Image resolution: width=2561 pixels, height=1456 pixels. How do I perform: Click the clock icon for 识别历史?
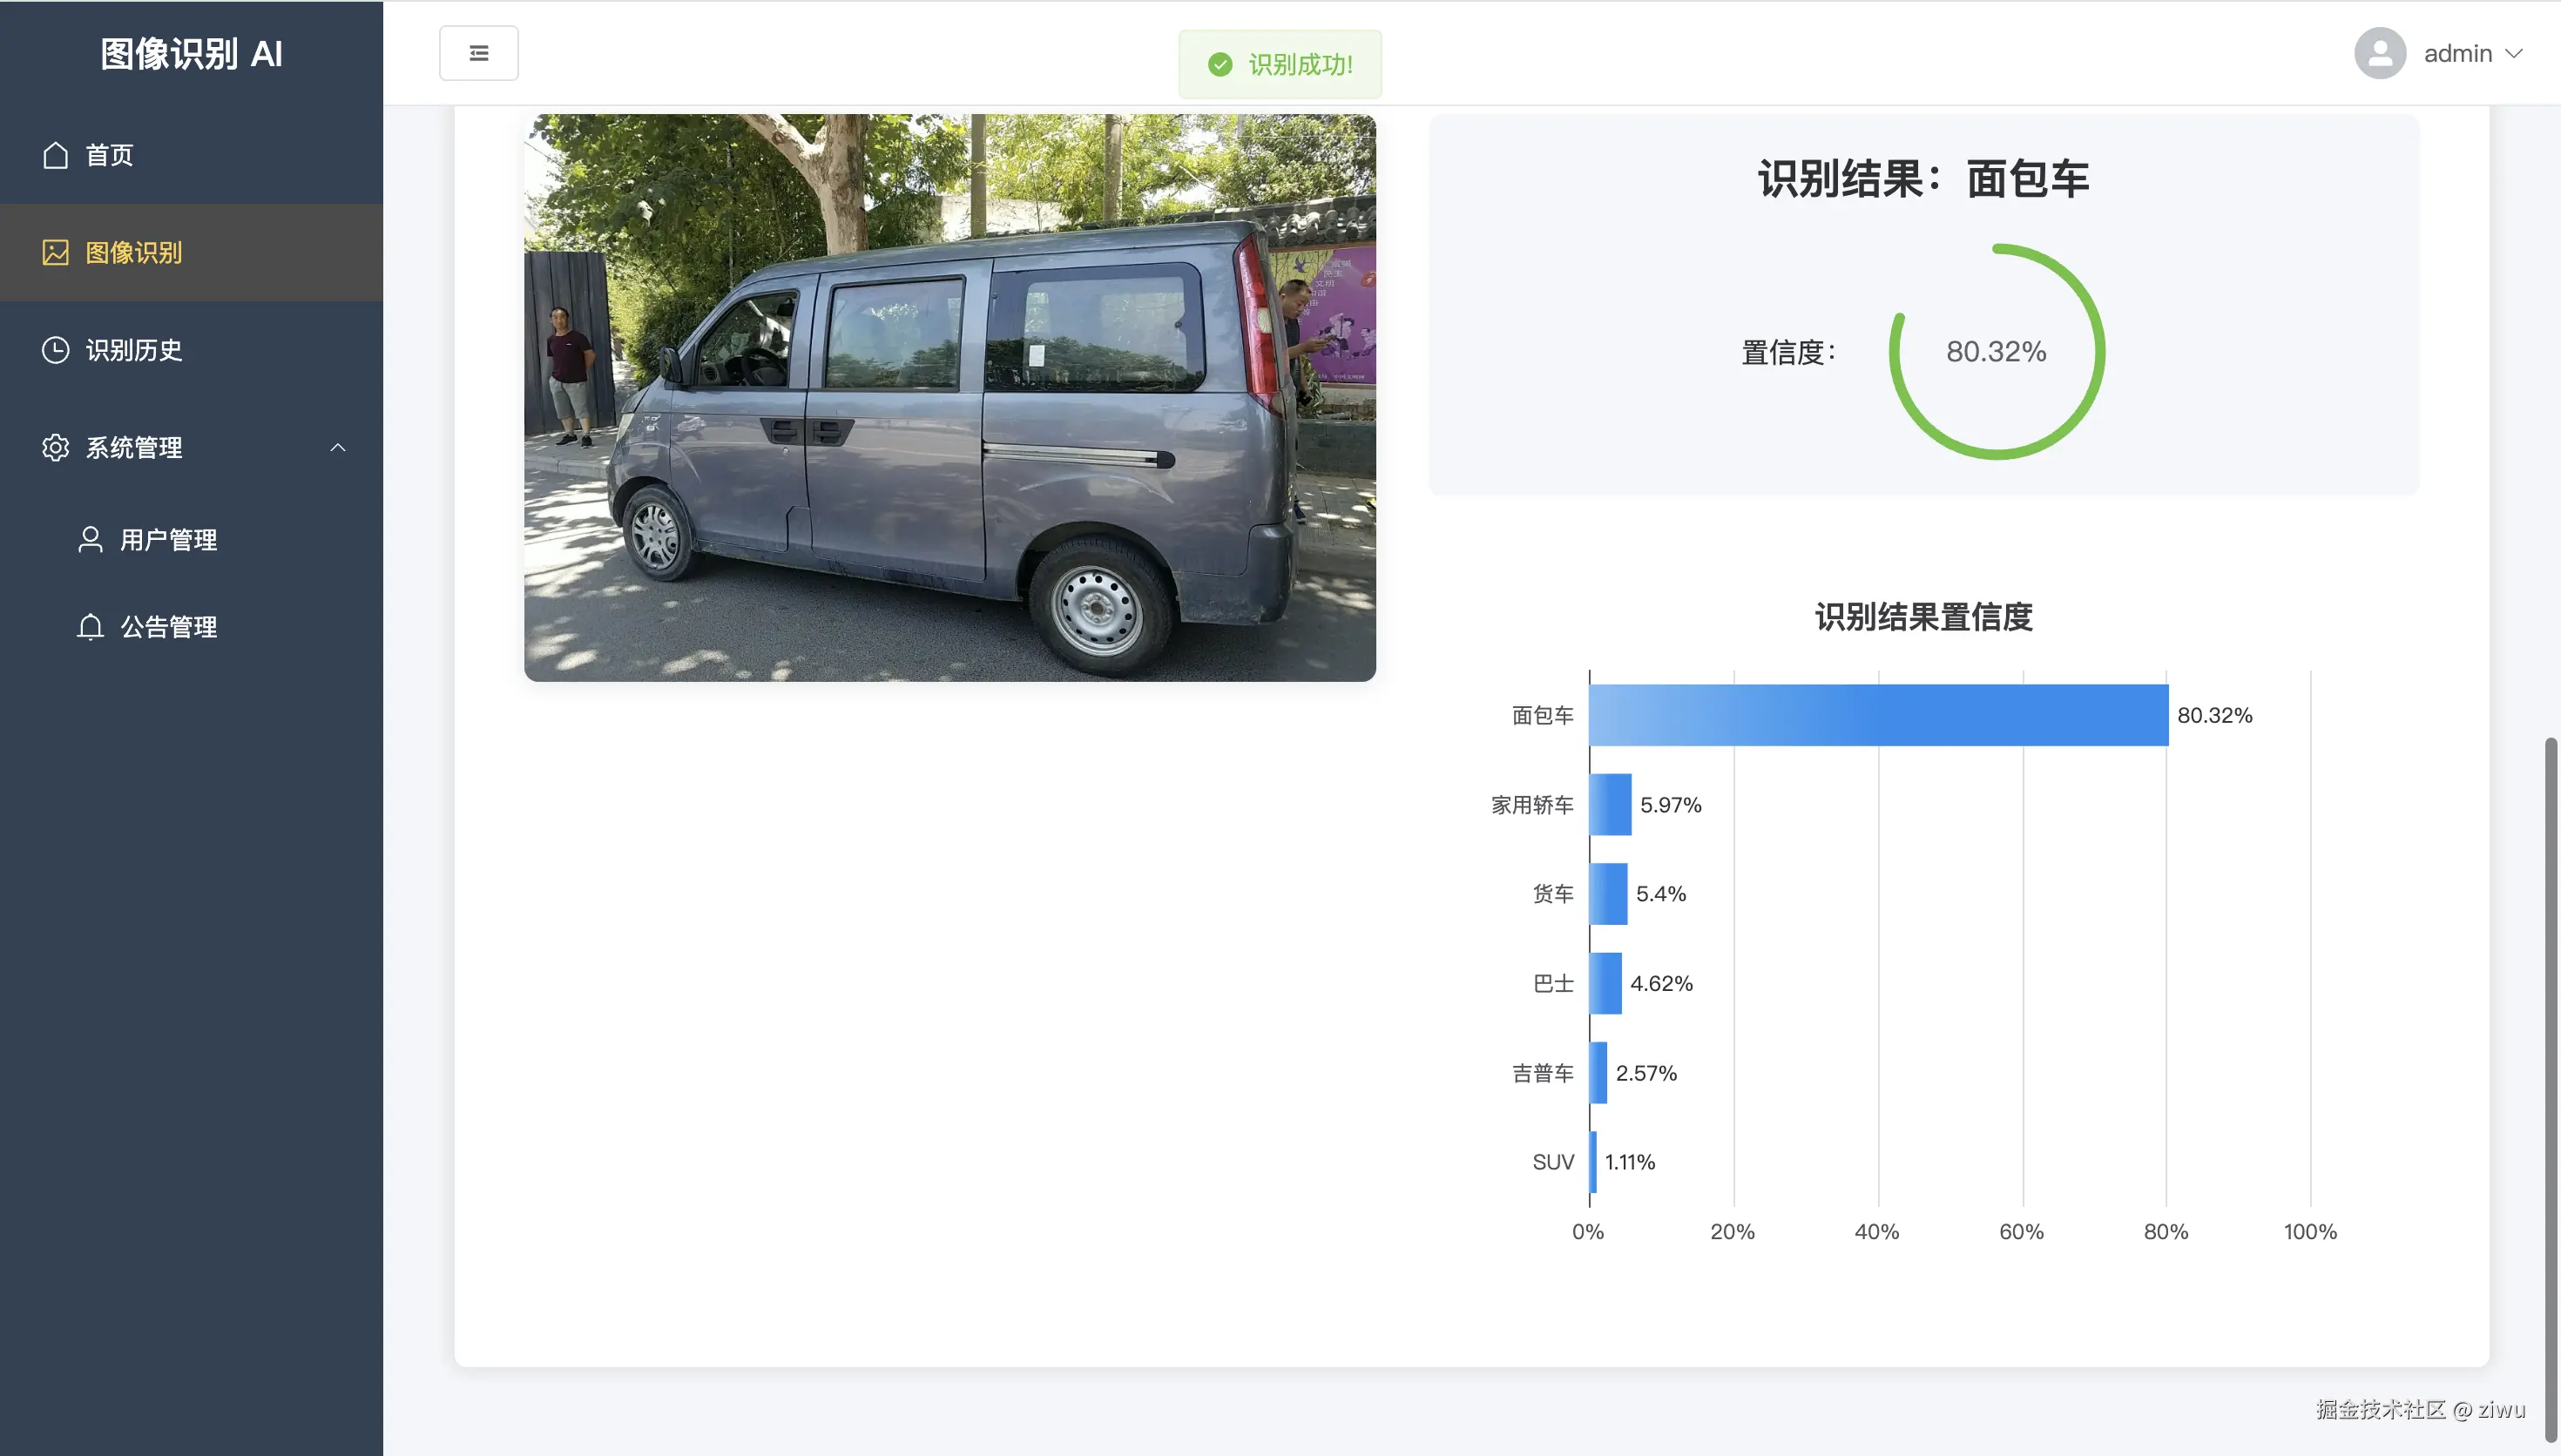click(x=55, y=350)
